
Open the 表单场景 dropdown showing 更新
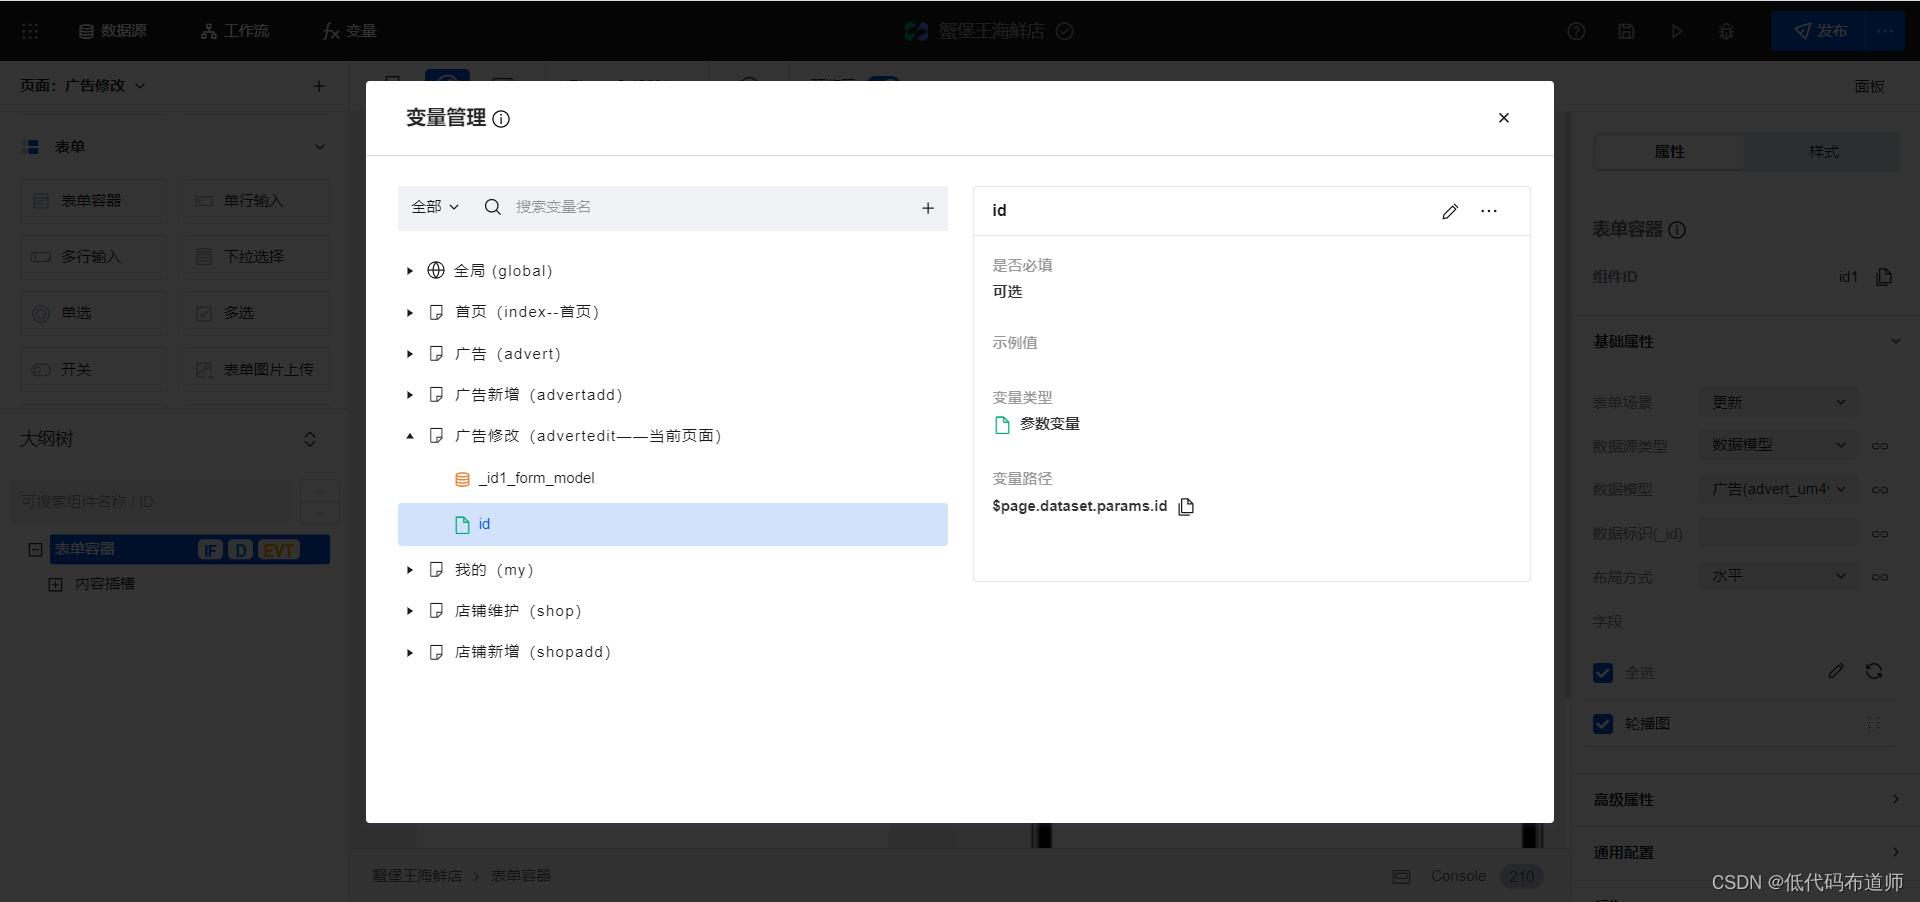click(1779, 402)
